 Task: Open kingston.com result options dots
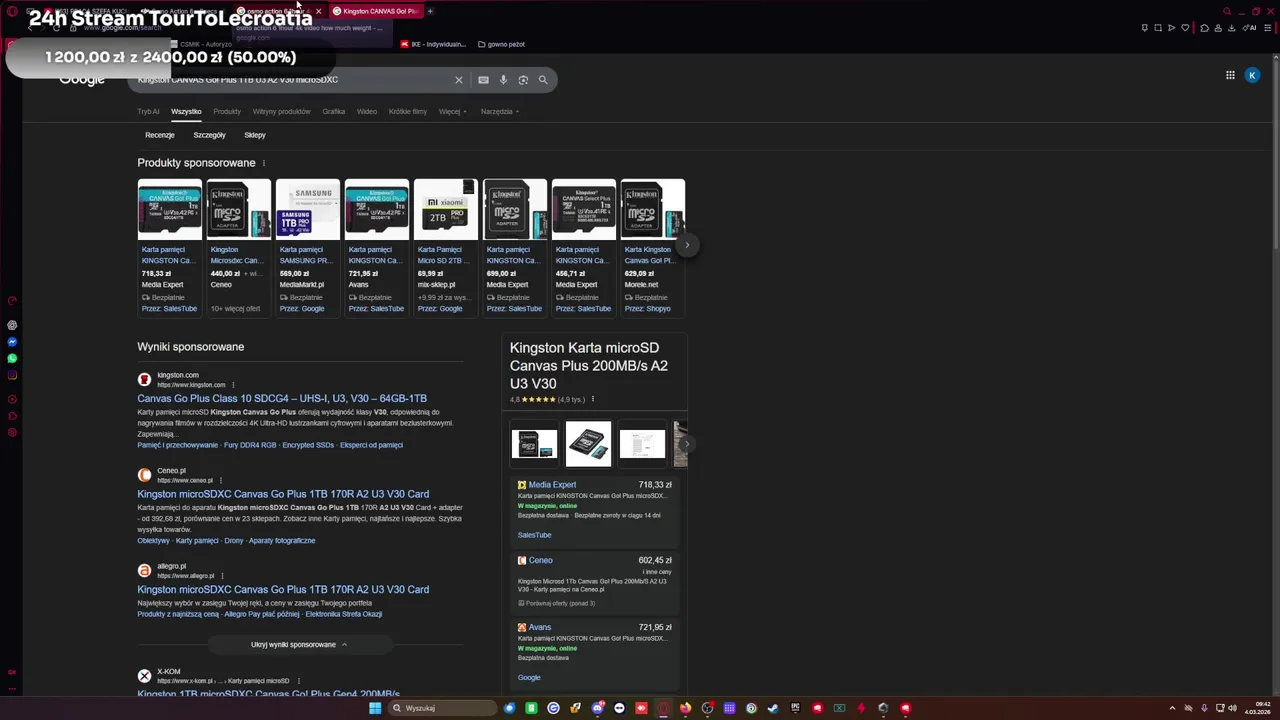coord(233,385)
